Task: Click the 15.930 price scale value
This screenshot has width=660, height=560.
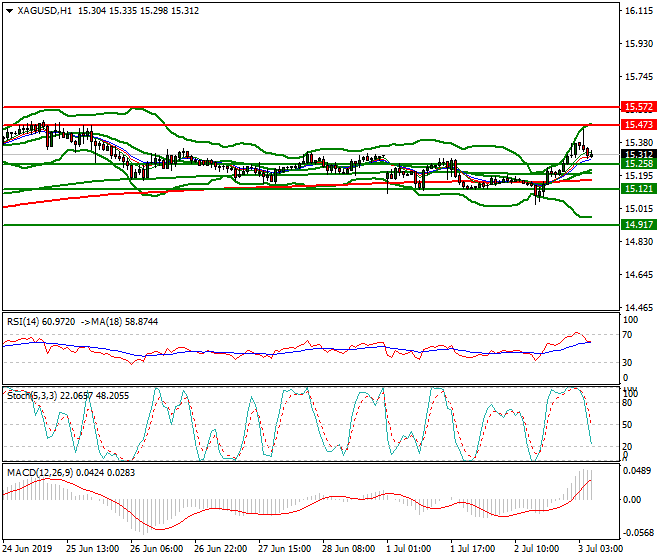Action: pos(639,44)
